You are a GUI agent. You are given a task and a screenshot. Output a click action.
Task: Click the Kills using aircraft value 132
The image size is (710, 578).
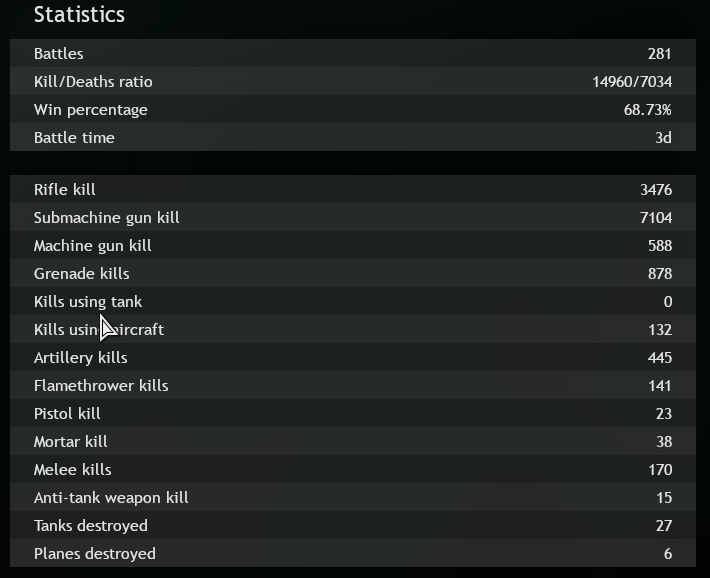(x=659, y=330)
